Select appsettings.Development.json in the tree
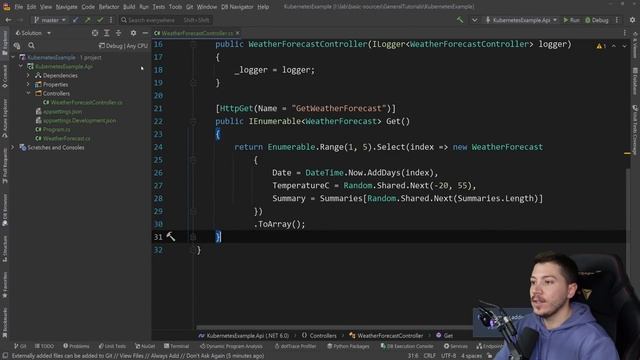Image resolution: width=640 pixels, height=360 pixels. pyautogui.click(x=80, y=120)
